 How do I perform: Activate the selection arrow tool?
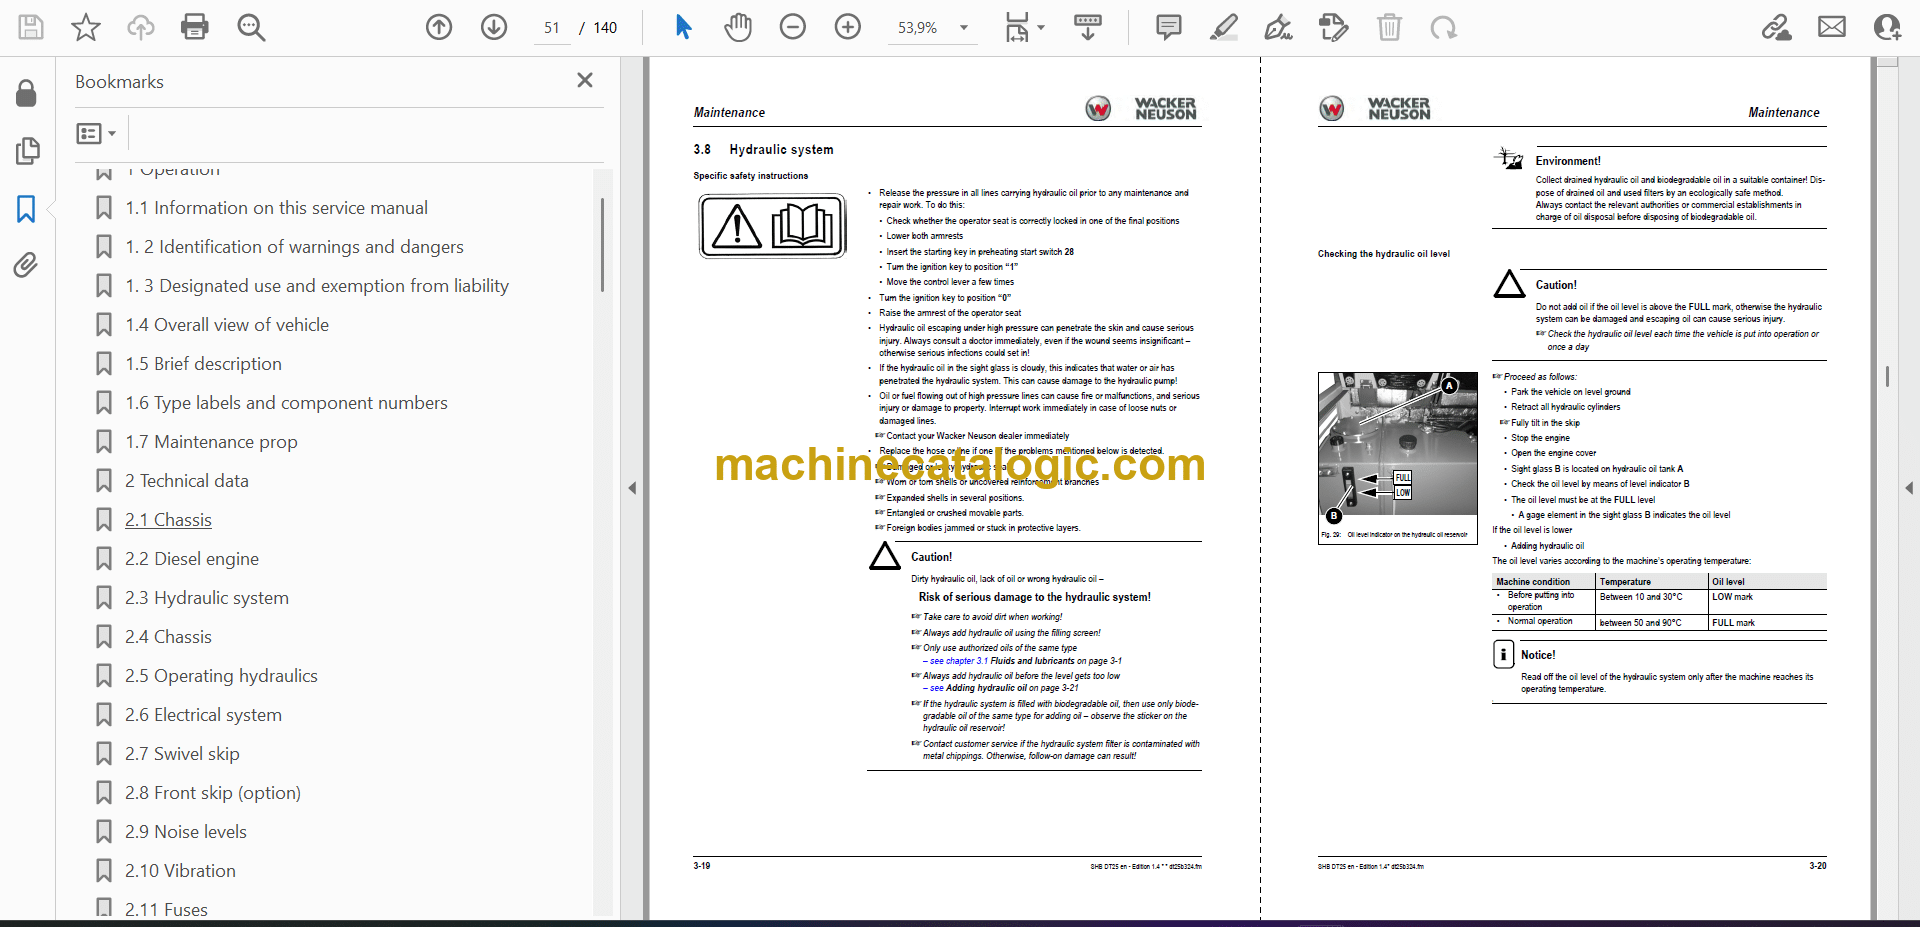tap(683, 27)
